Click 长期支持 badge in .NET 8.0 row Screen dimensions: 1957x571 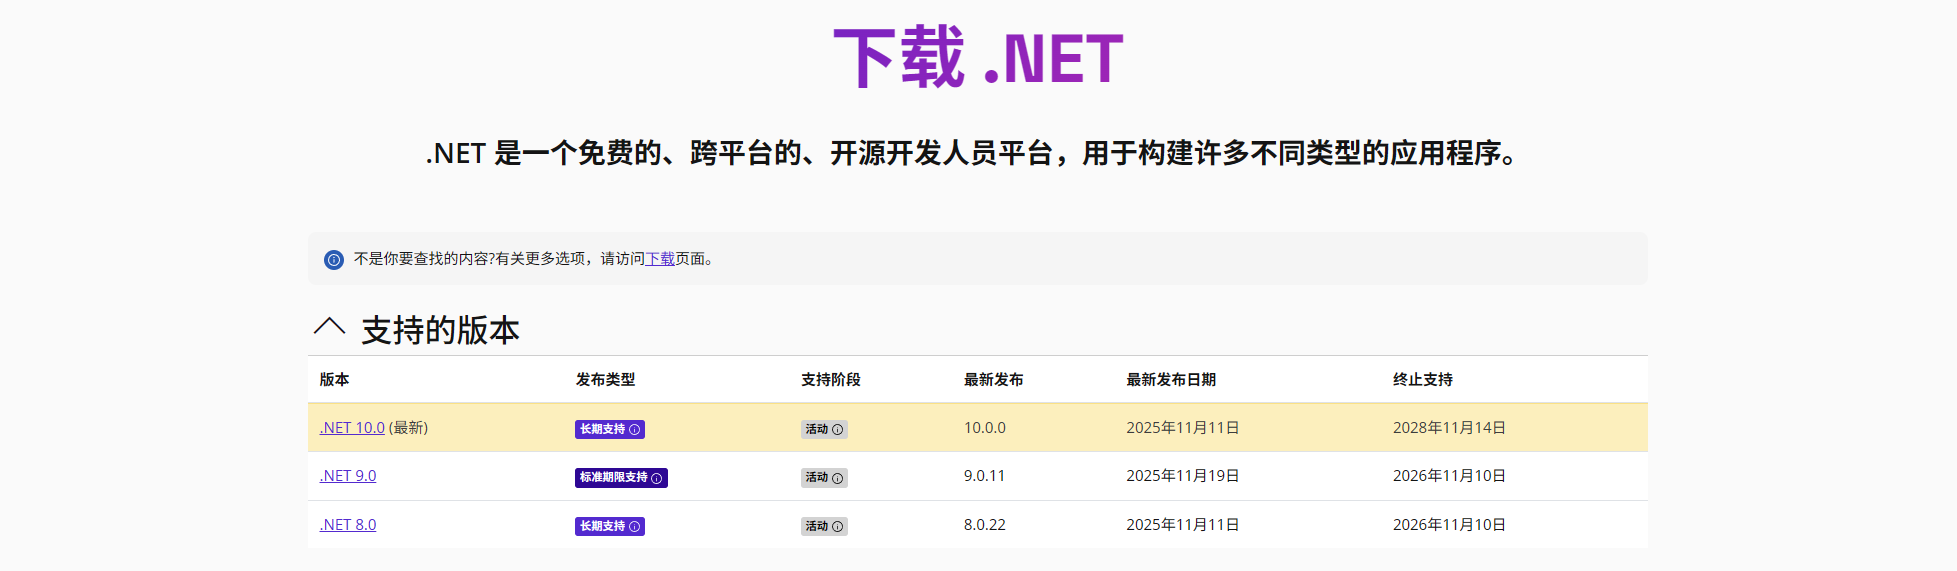(x=609, y=526)
